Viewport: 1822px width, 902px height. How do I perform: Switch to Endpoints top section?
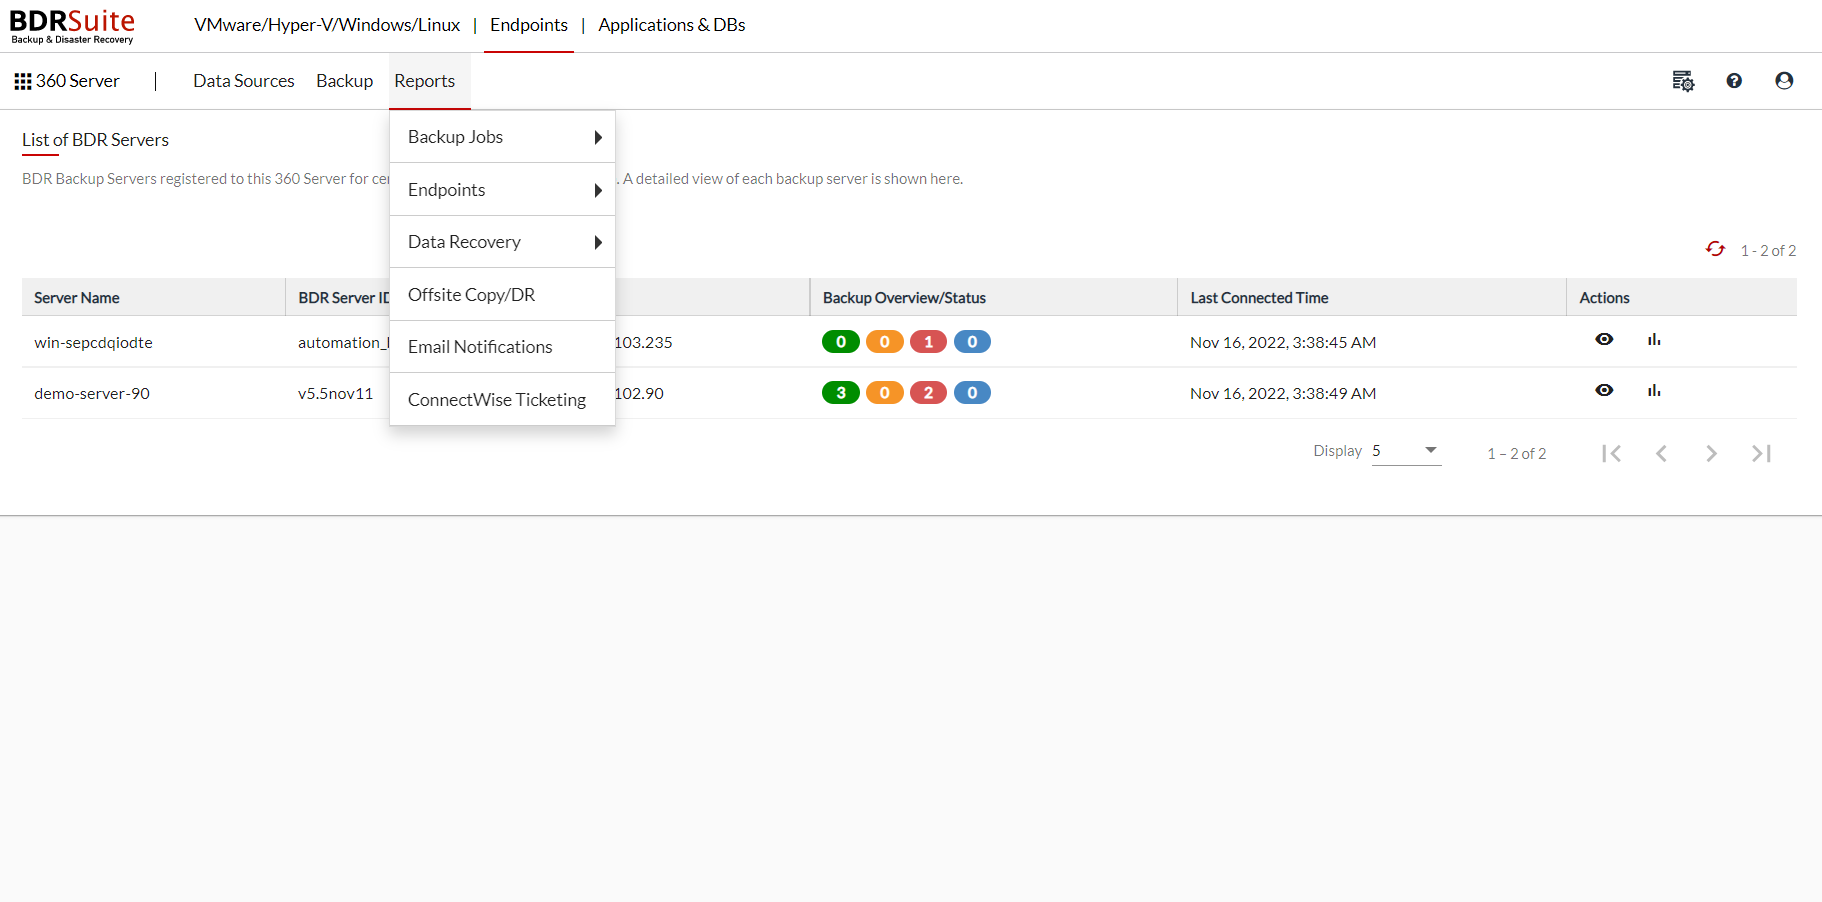tap(529, 25)
